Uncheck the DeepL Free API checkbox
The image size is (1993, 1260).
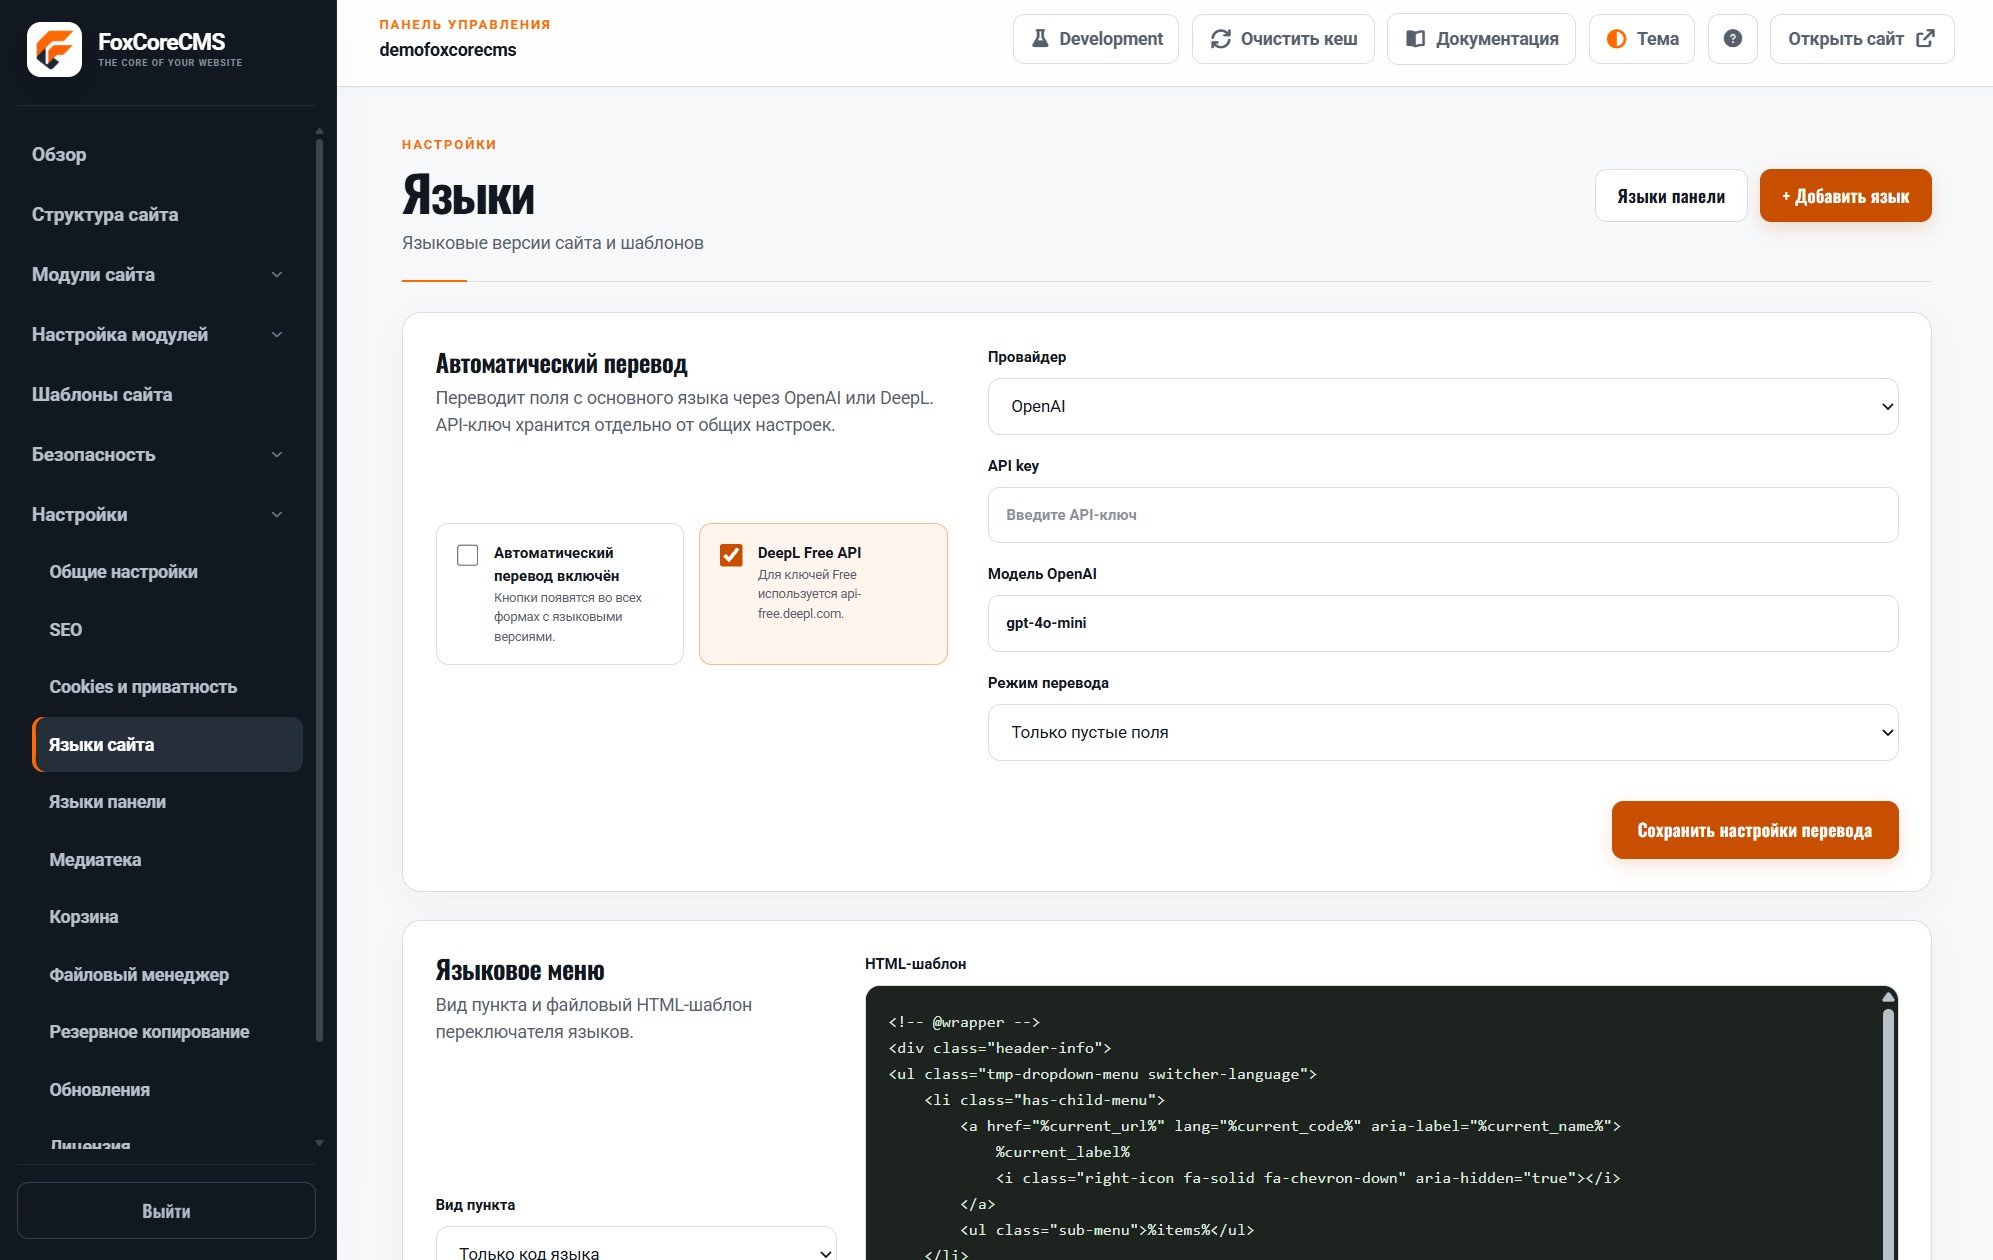tap(731, 555)
